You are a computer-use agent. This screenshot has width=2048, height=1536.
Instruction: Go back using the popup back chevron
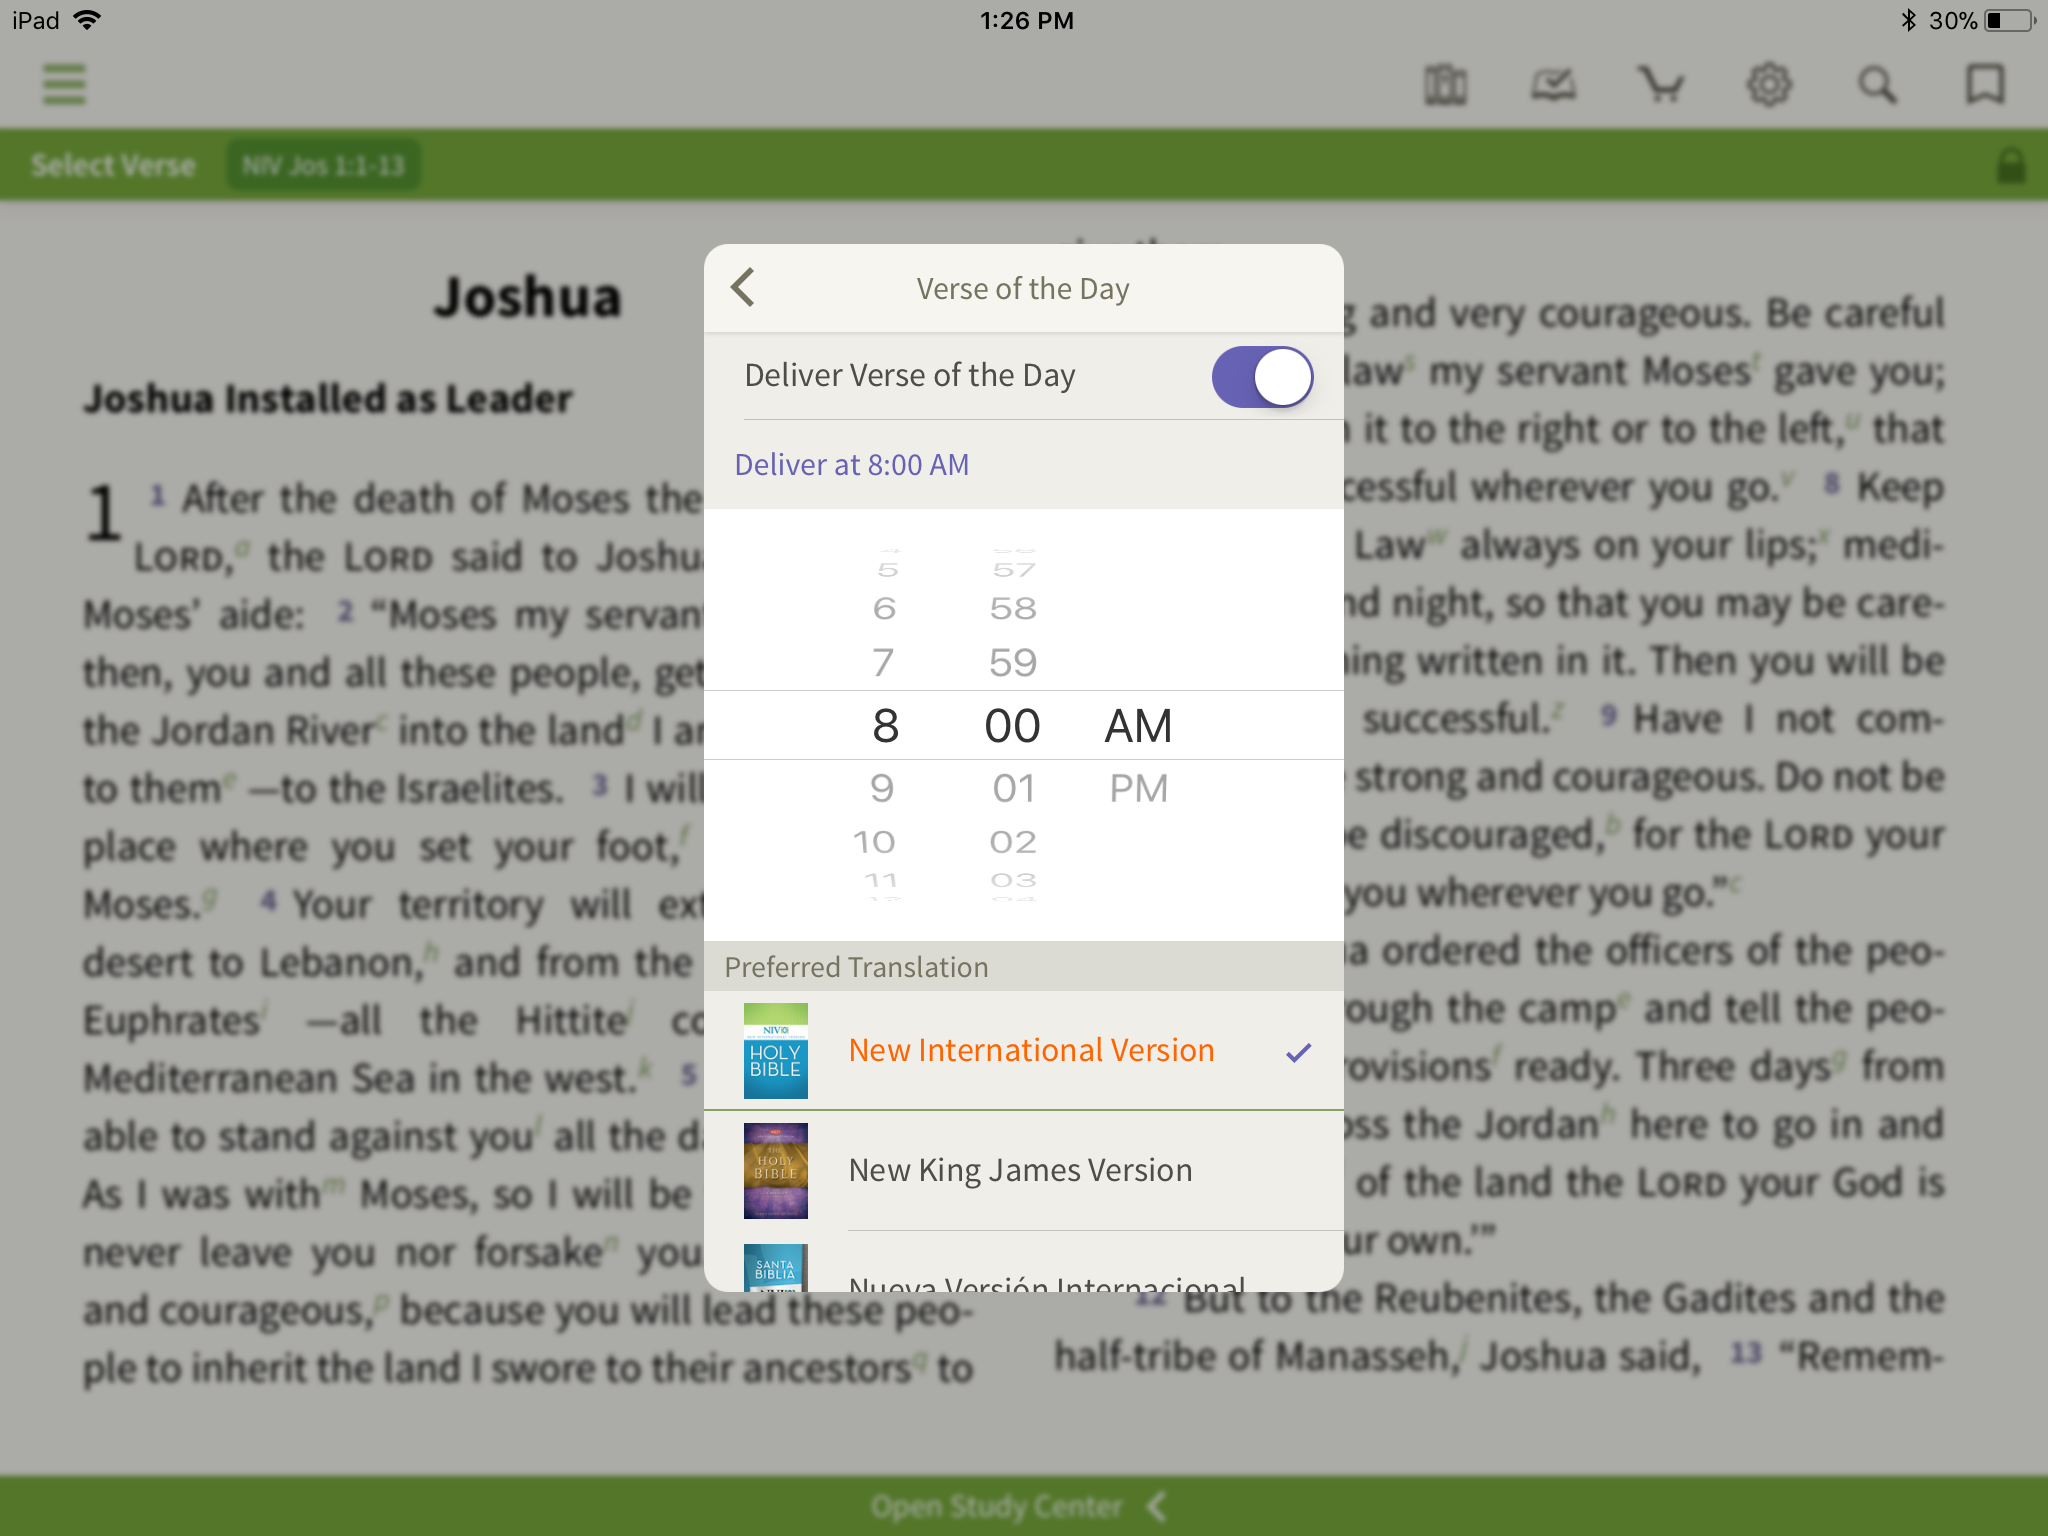point(743,288)
